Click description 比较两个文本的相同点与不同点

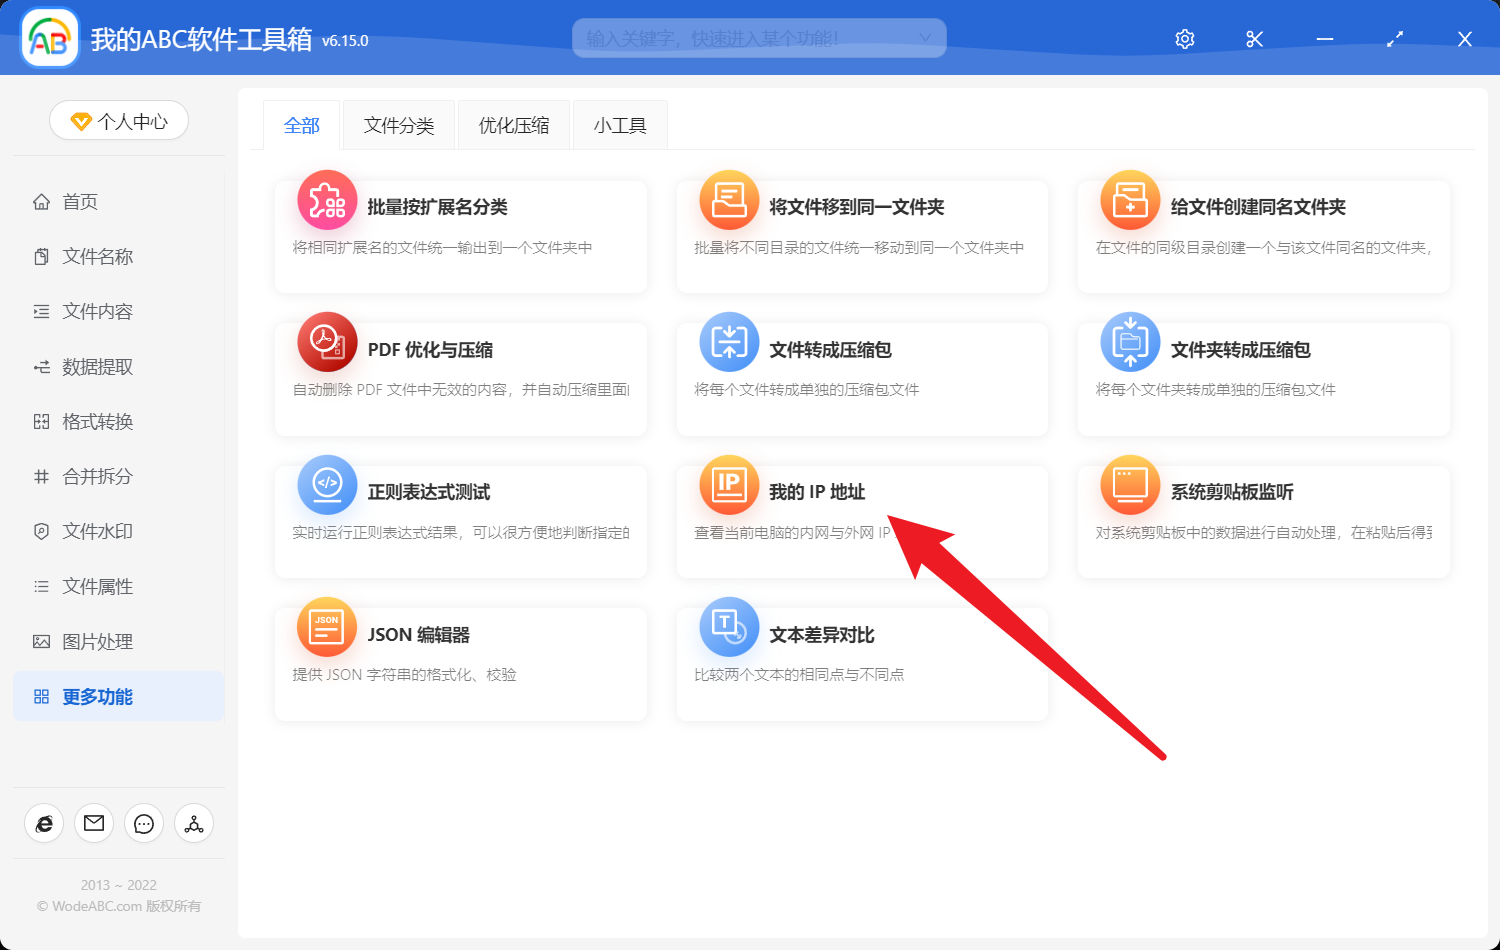click(799, 675)
